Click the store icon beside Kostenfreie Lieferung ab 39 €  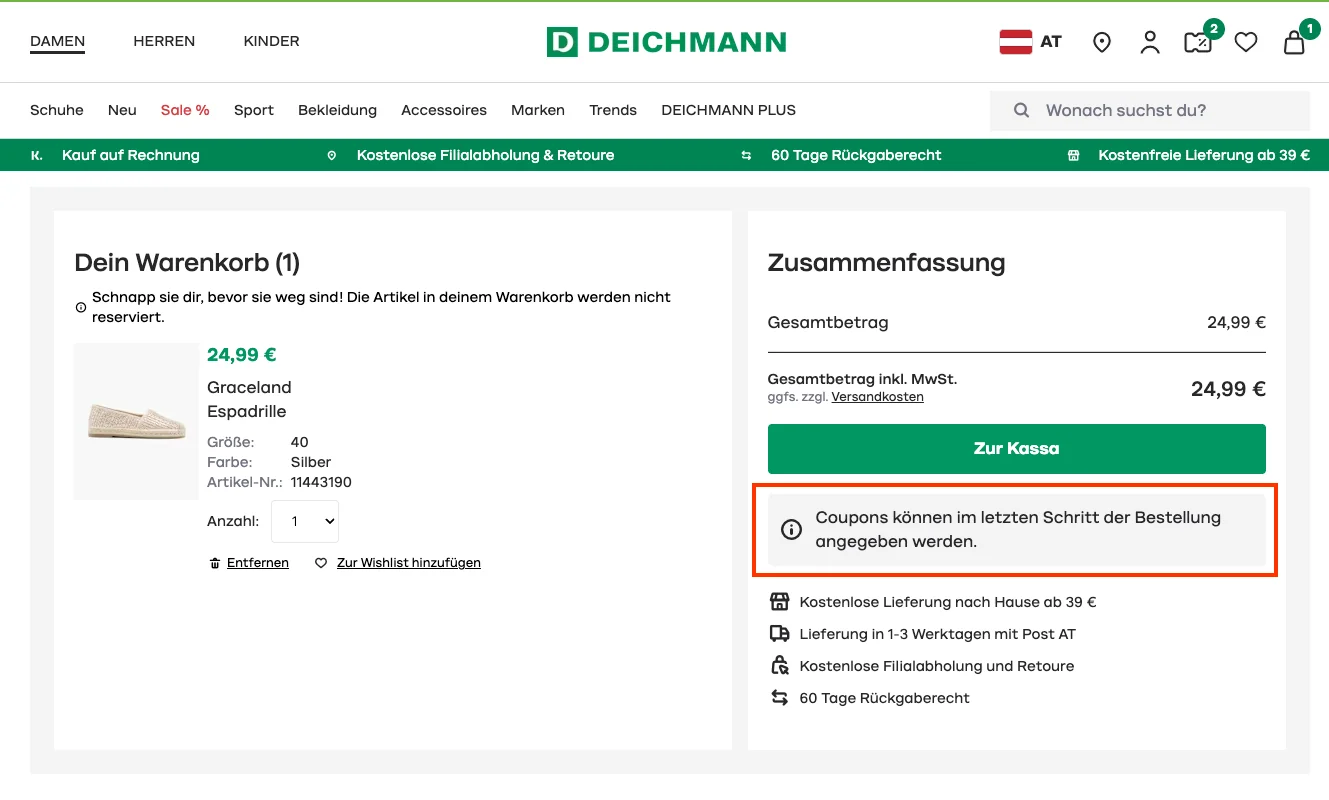tap(1074, 155)
